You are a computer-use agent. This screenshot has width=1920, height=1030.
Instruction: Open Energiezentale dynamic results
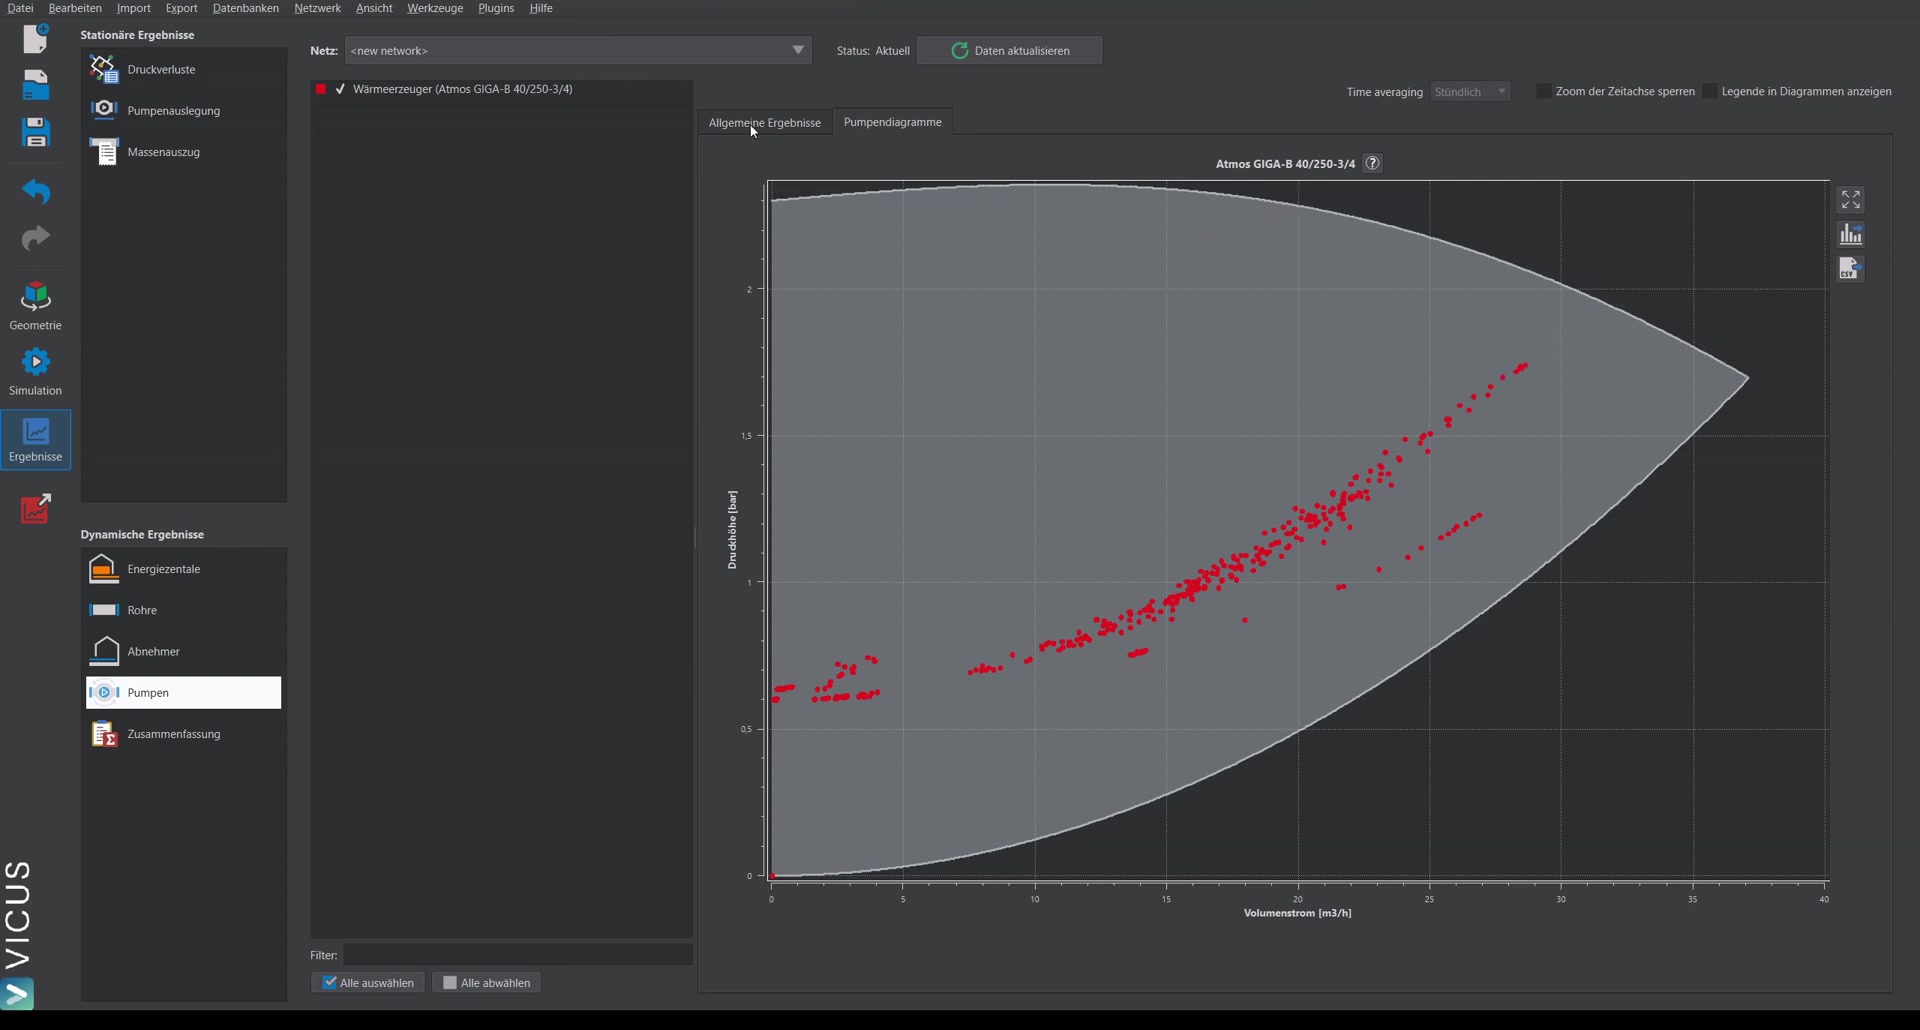pyautogui.click(x=184, y=569)
